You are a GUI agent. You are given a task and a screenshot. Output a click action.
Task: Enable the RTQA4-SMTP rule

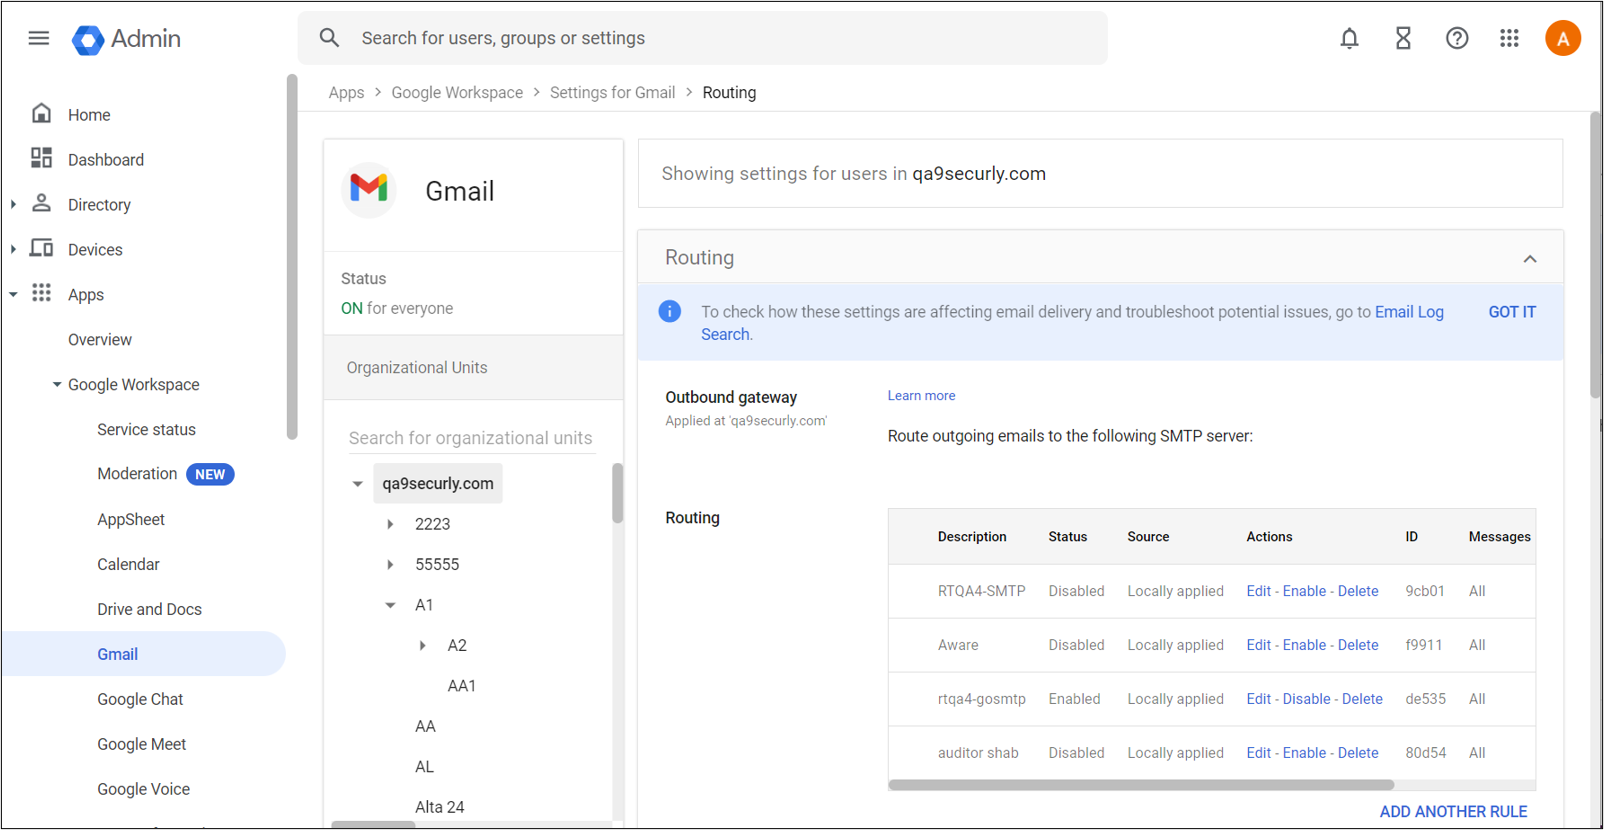(x=1304, y=591)
